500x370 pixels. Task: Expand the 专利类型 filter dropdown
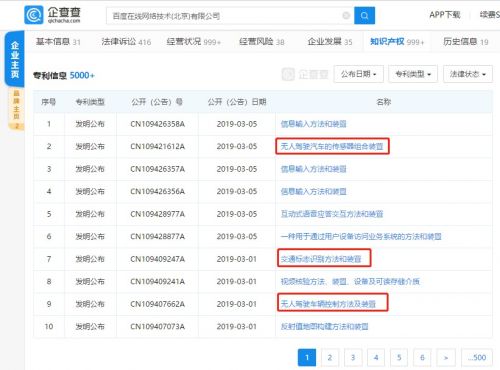pos(413,74)
